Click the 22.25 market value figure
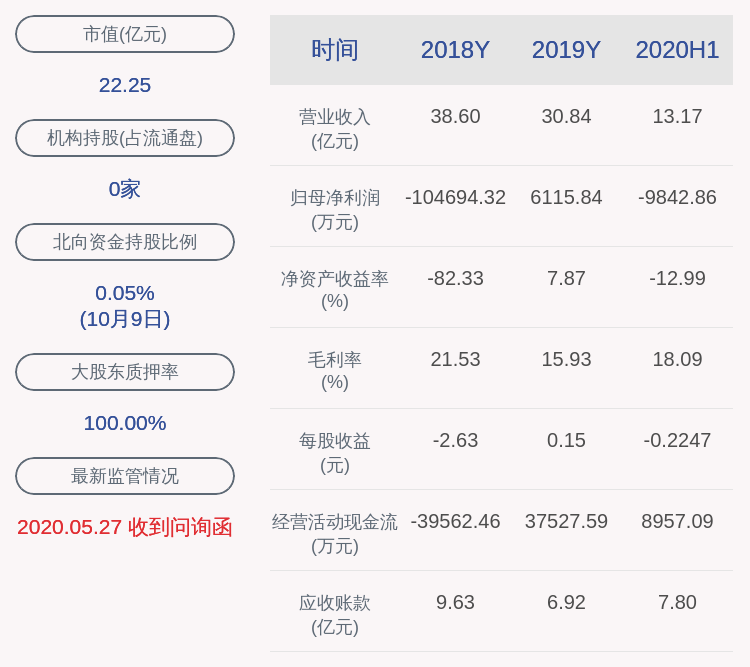Screen dimensions: 750x667 125,85
